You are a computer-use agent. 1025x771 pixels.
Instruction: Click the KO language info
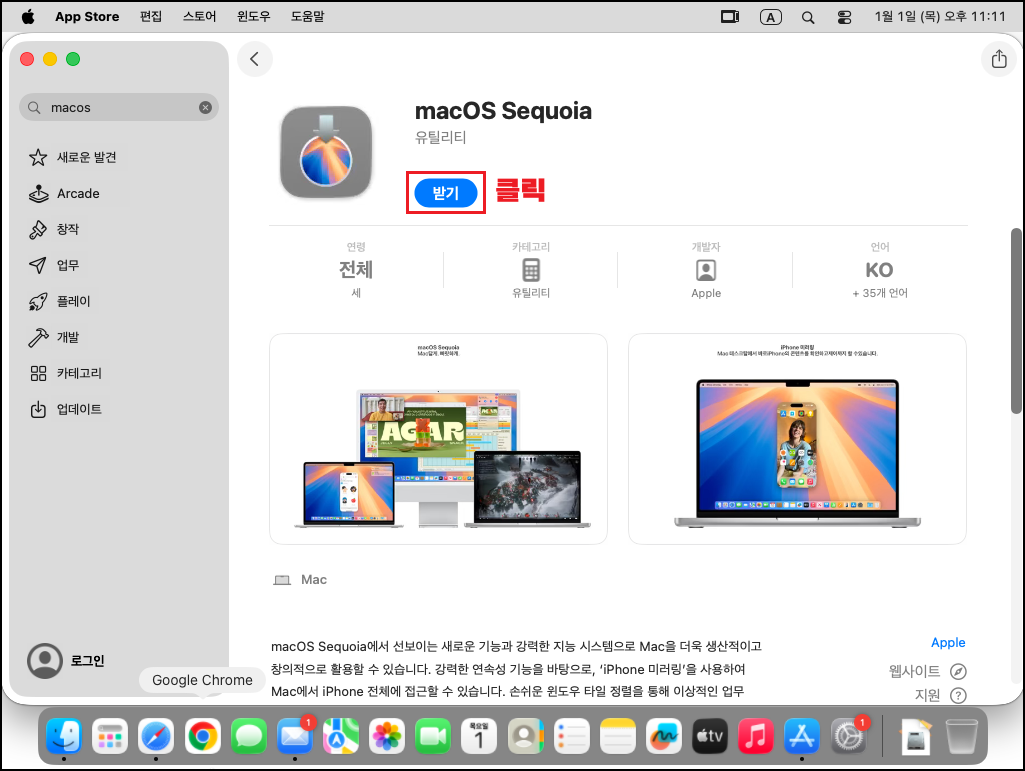point(879,270)
